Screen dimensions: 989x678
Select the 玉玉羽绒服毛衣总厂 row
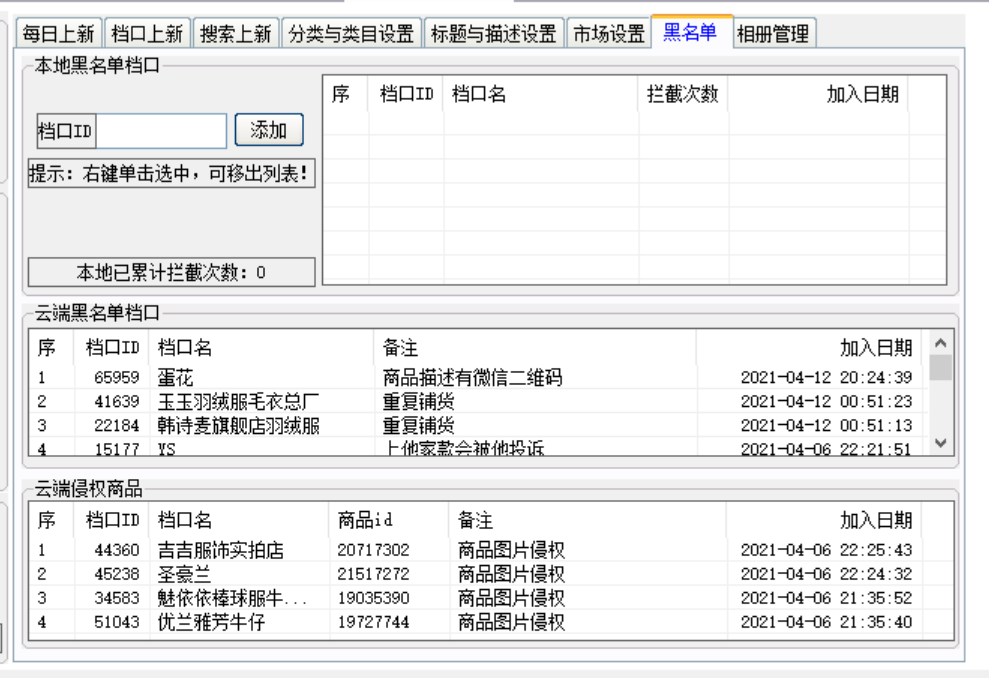tap(478, 401)
